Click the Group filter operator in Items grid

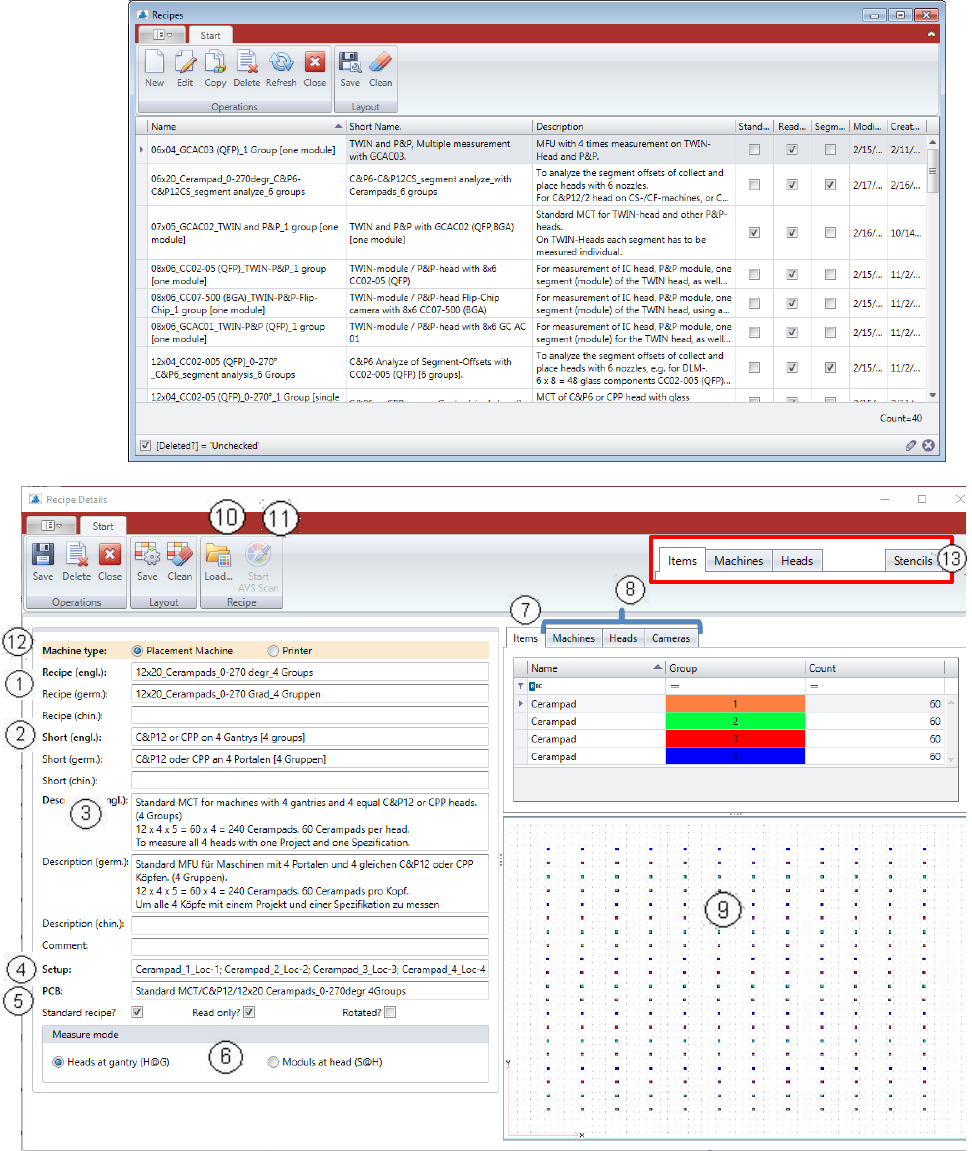click(x=675, y=686)
